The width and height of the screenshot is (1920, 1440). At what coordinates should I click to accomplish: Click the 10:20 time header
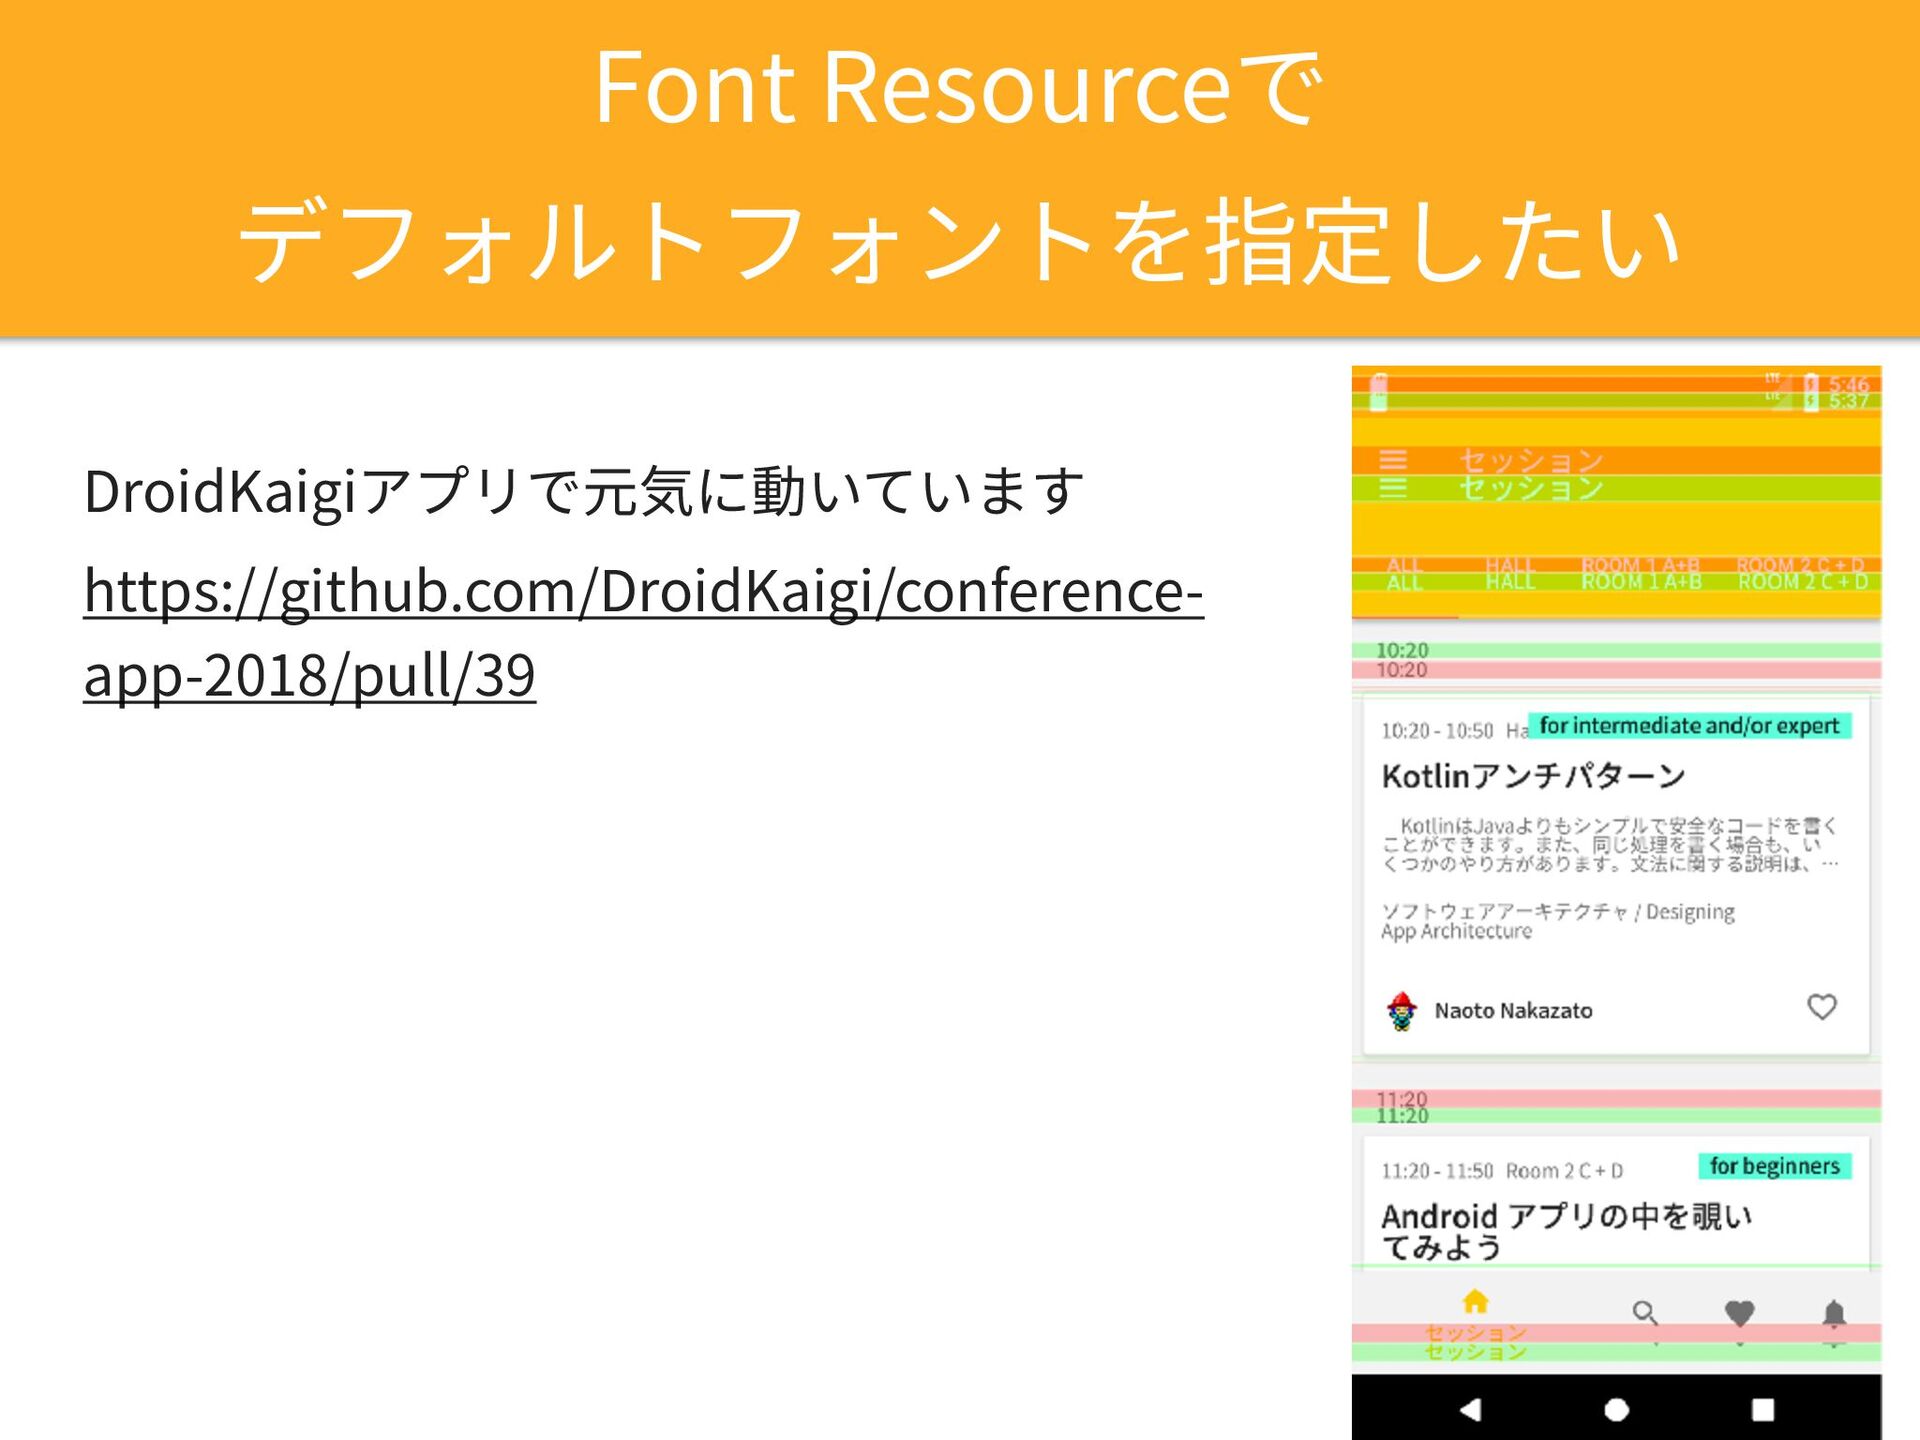[x=1402, y=660]
